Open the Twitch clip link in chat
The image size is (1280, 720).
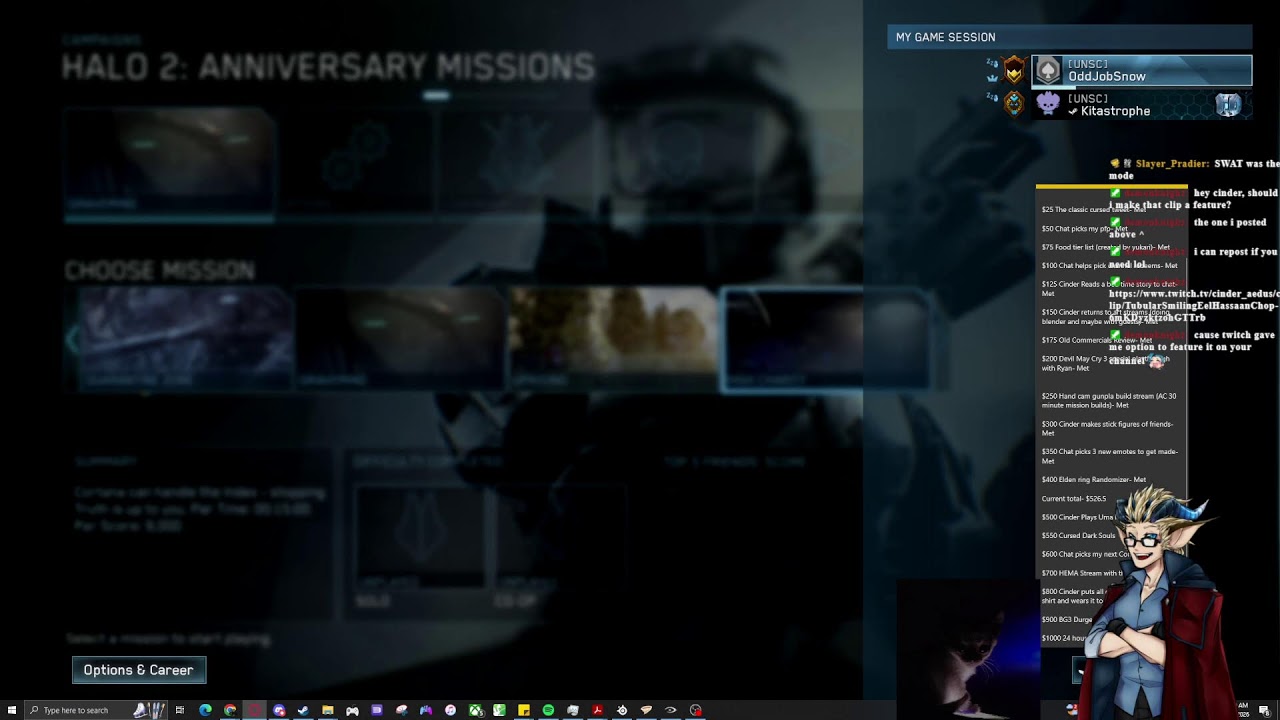pyautogui.click(x=1193, y=306)
